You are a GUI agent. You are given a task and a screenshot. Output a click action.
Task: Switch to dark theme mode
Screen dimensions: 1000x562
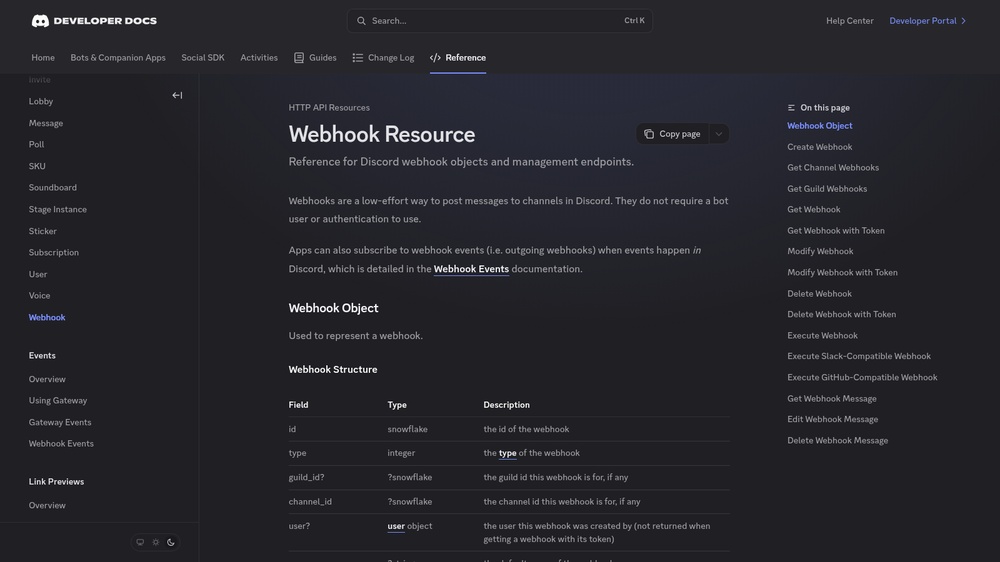171,542
